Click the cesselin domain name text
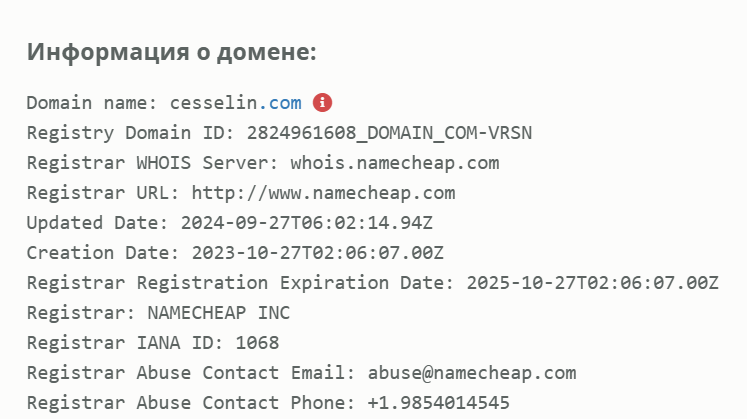This screenshot has height=419, width=747. pos(214,103)
